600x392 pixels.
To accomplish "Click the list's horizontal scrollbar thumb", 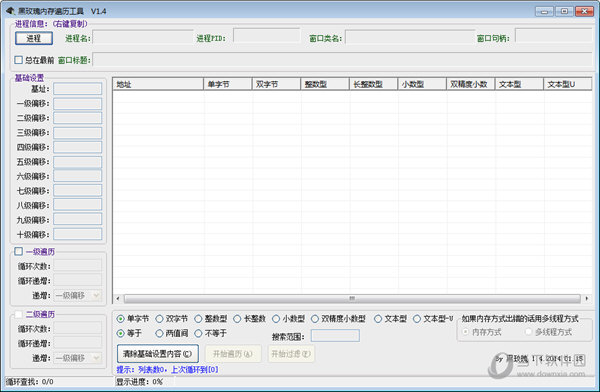I will coord(352,298).
